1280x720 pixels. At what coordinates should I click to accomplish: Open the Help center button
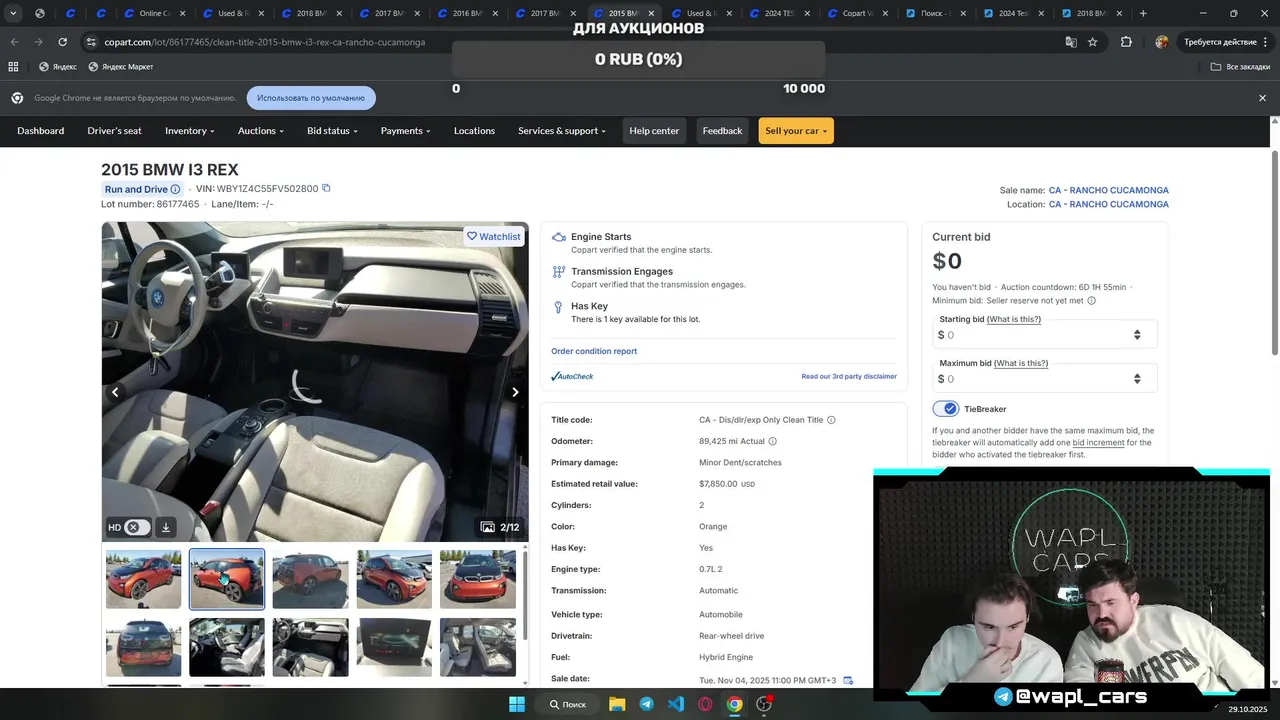(x=654, y=131)
